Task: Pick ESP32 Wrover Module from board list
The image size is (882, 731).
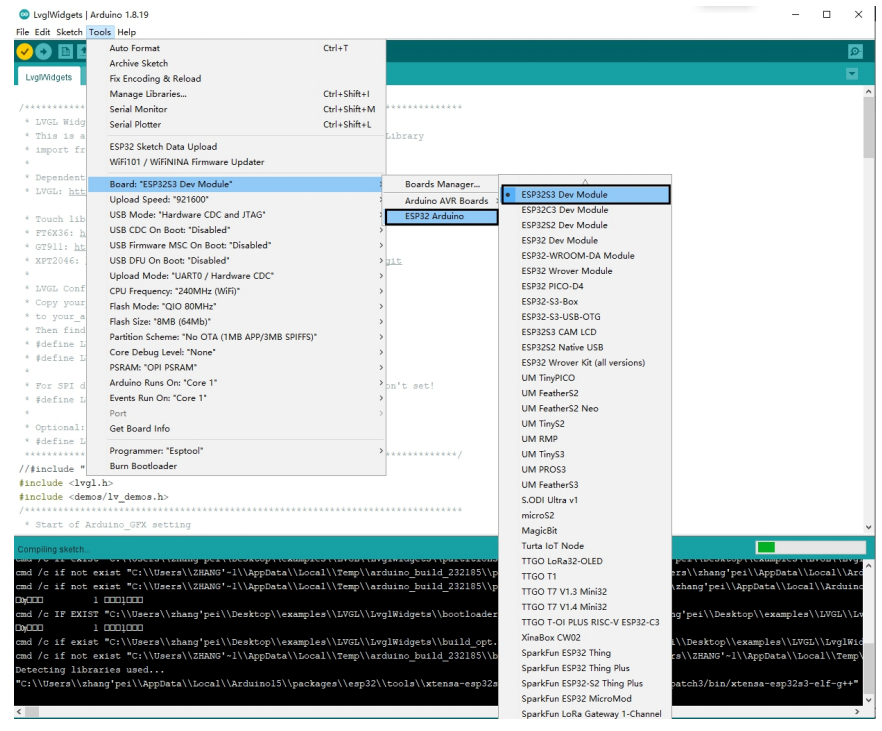Action: click(x=566, y=271)
